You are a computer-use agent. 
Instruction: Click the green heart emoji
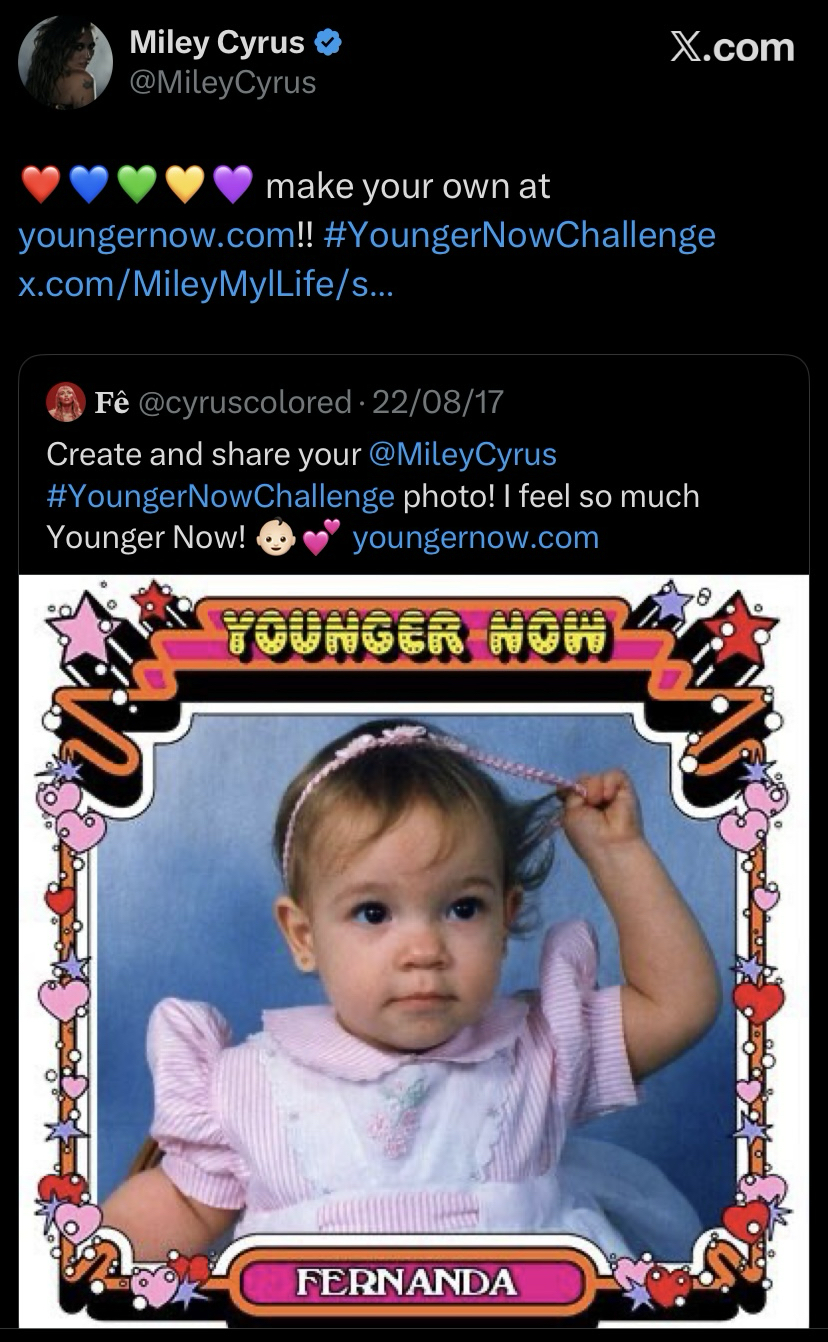pyautogui.click(x=137, y=186)
